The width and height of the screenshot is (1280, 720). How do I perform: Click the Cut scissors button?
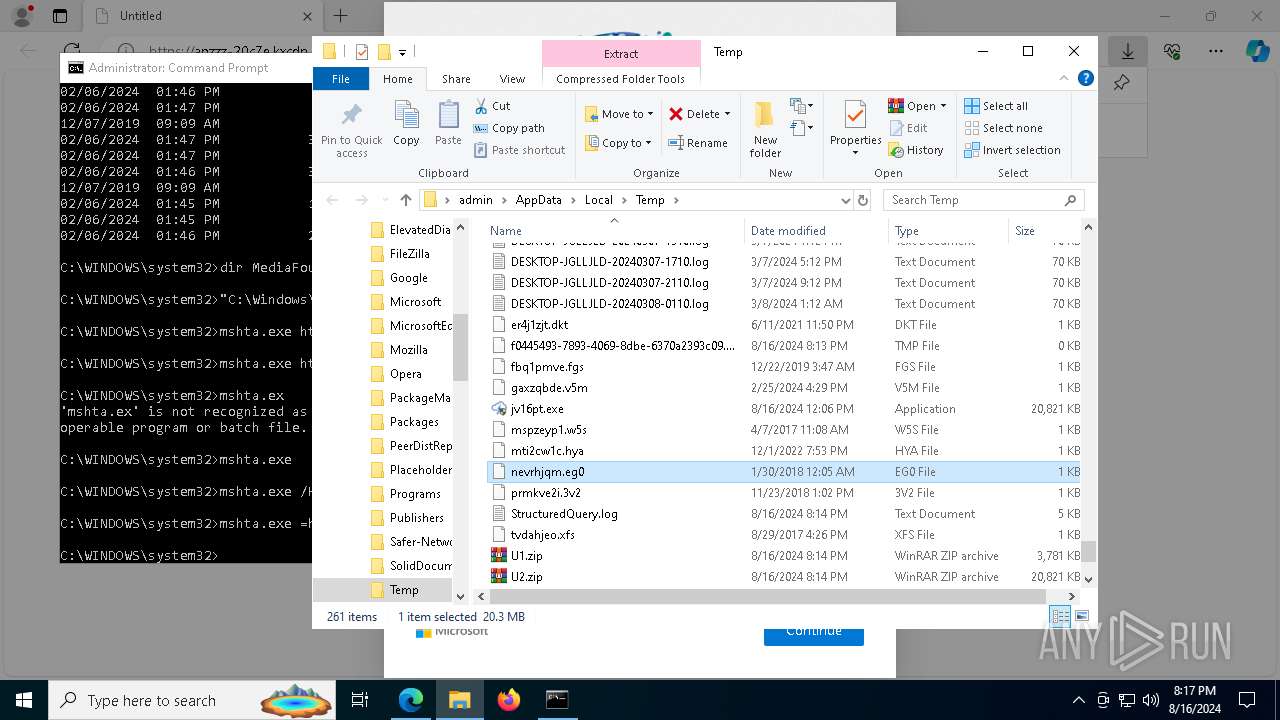492,106
